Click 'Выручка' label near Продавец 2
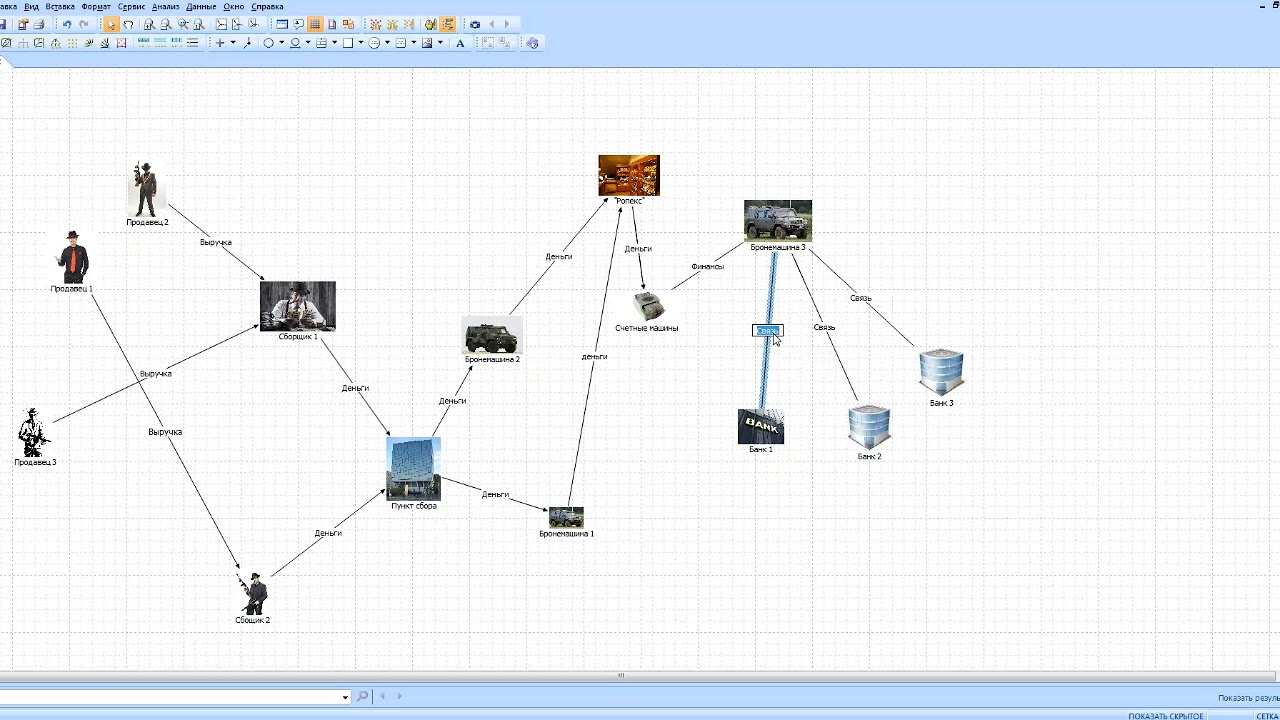Viewport: 1280px width, 720px height. click(215, 242)
